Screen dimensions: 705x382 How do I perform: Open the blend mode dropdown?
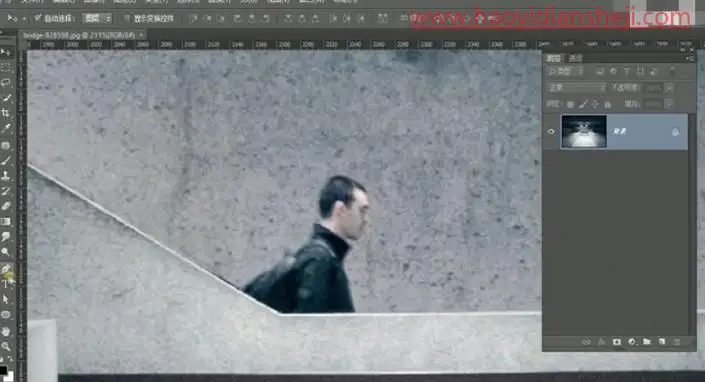(577, 88)
